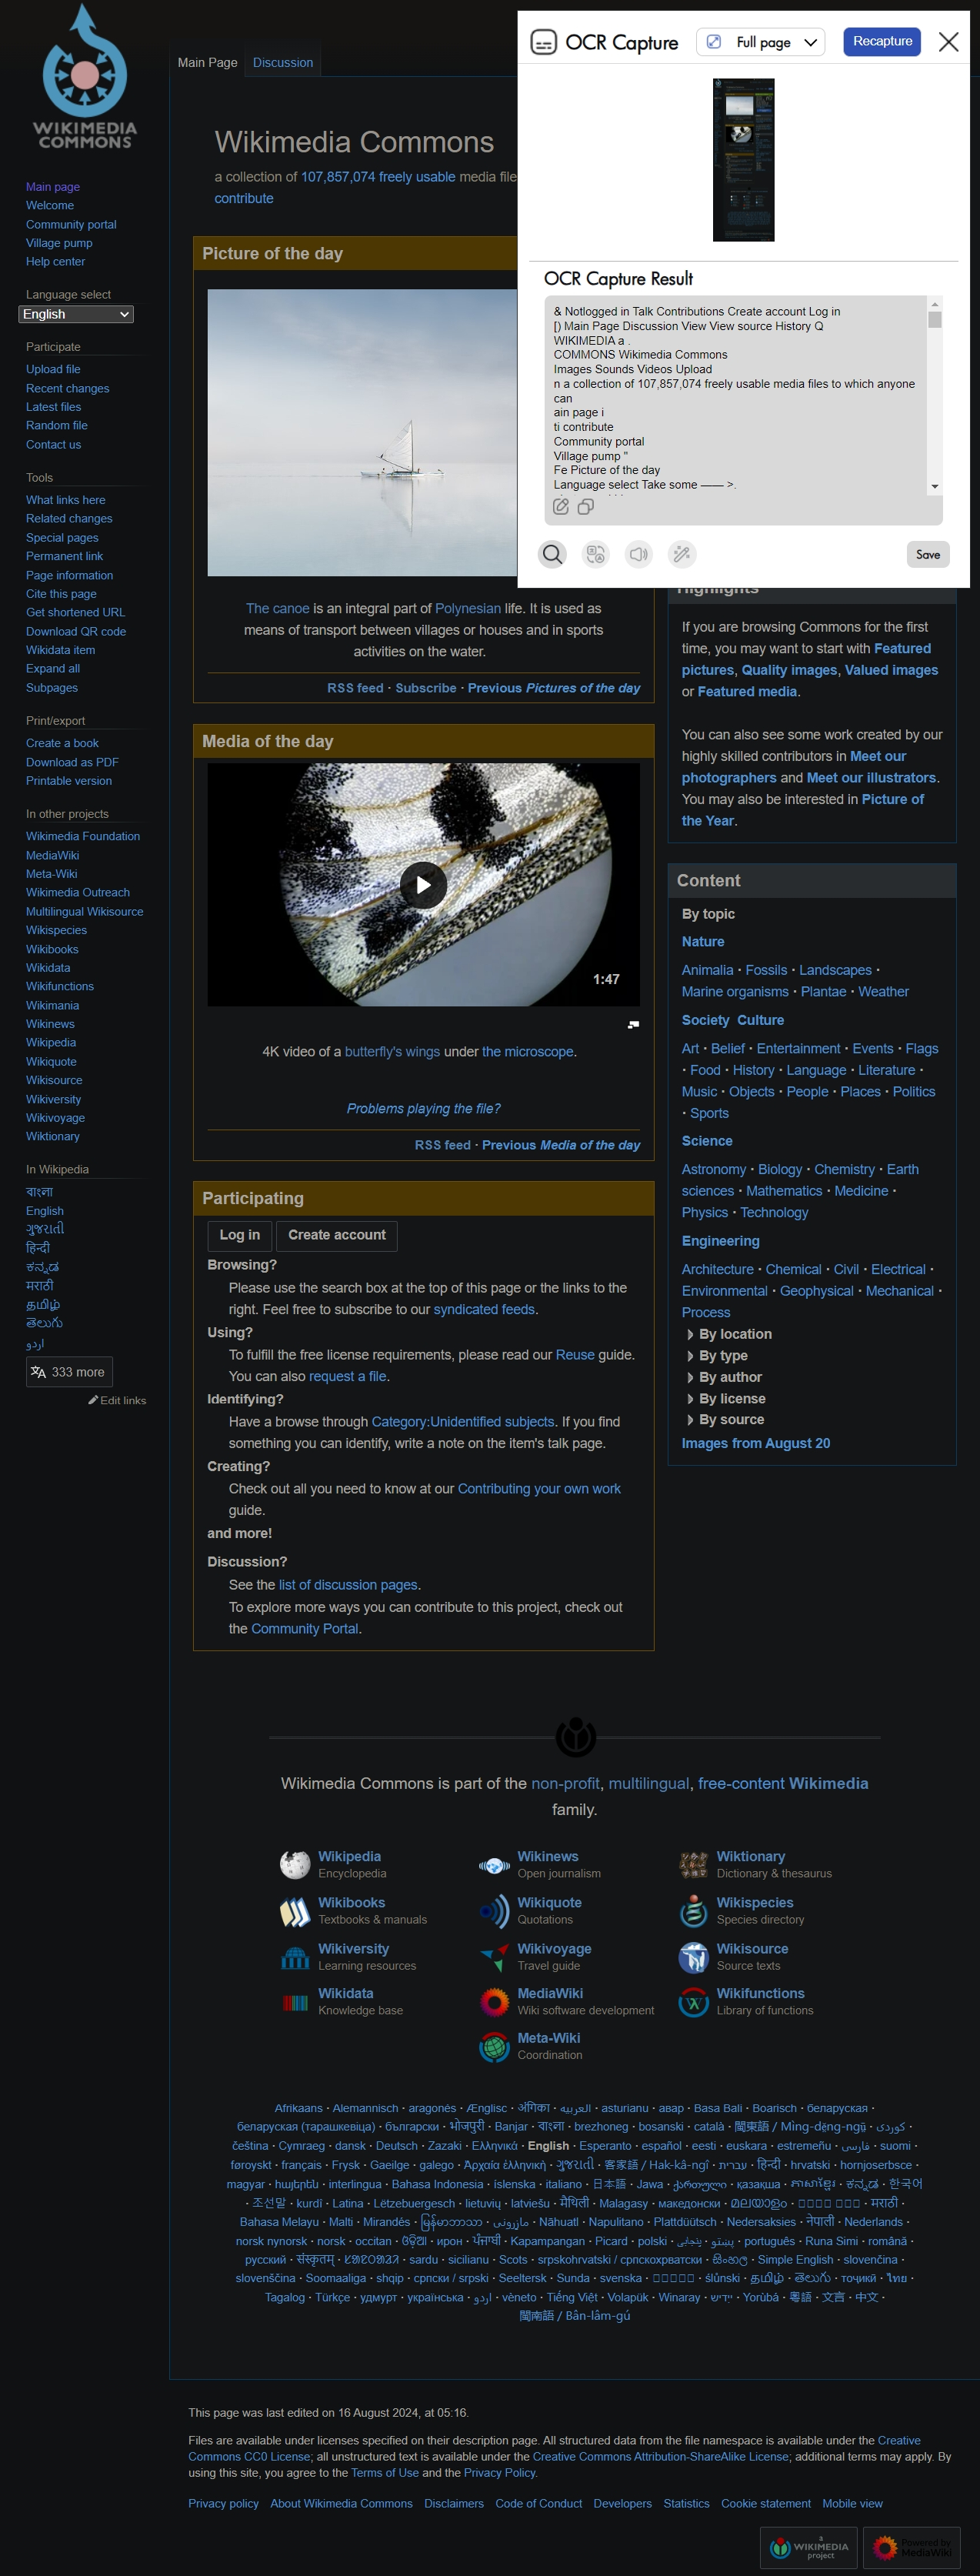Click the Wiktionary icon
Image resolution: width=980 pixels, height=2576 pixels.
[694, 1865]
